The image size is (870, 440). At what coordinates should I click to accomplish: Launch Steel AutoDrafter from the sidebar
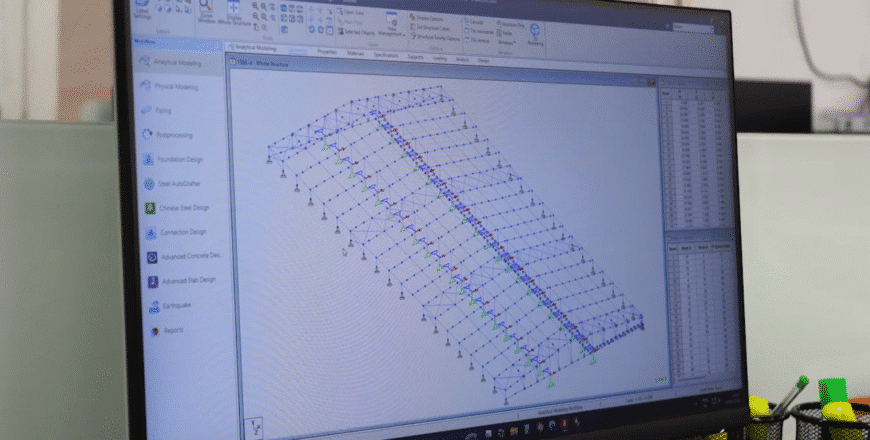tap(182, 184)
